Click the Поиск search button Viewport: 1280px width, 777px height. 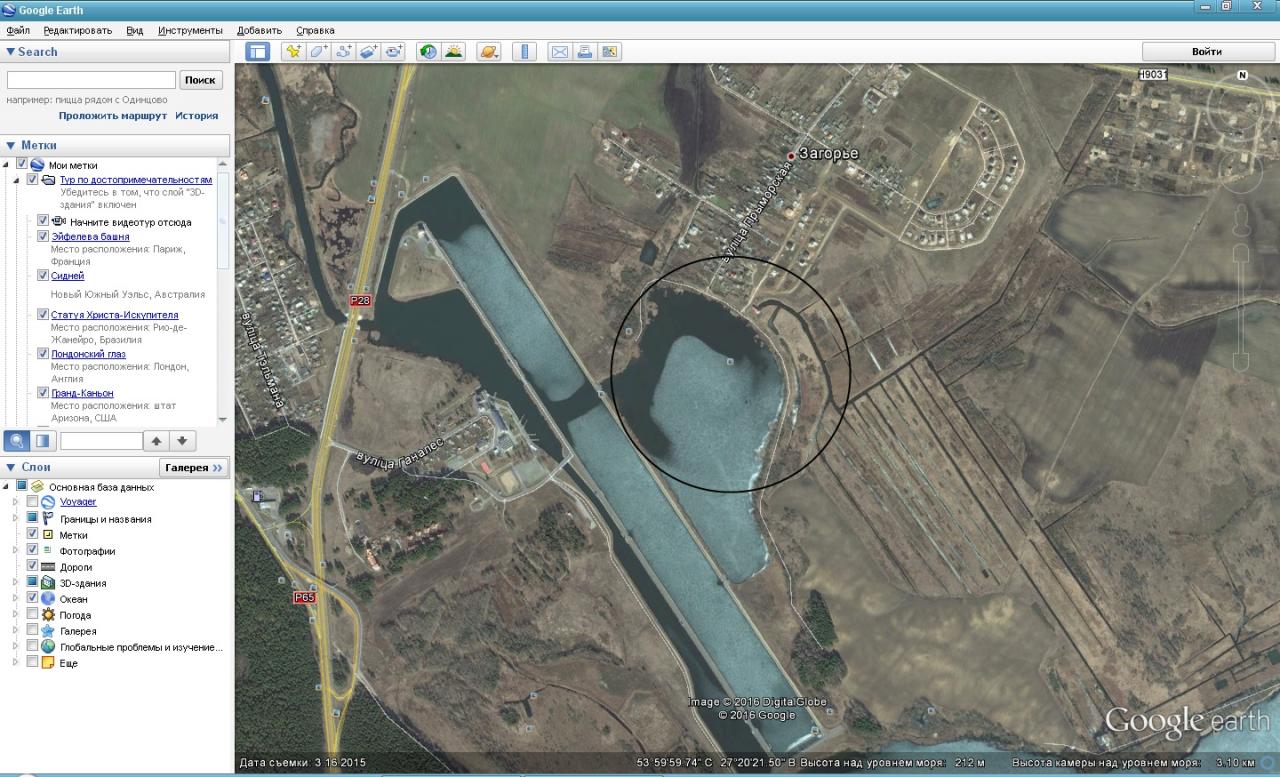point(200,80)
